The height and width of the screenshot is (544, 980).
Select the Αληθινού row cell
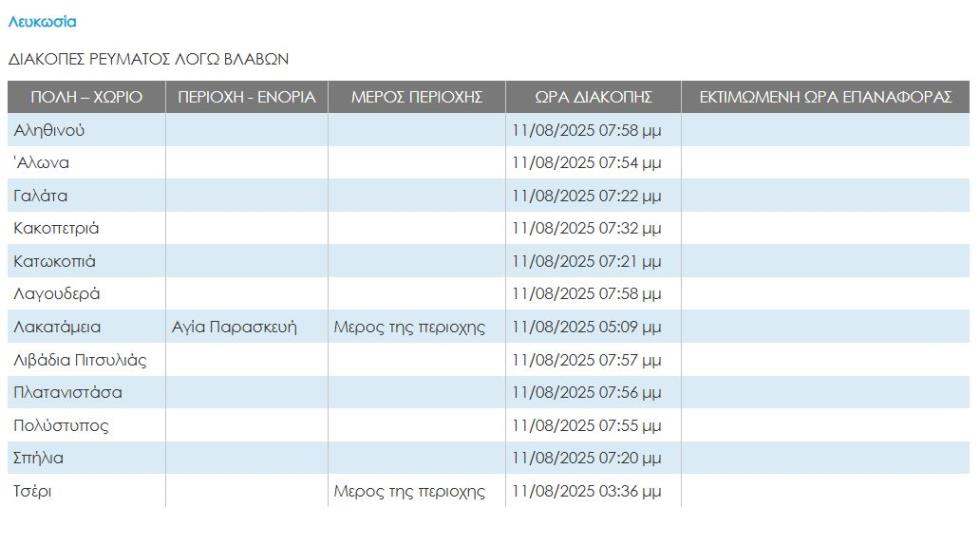49,129
